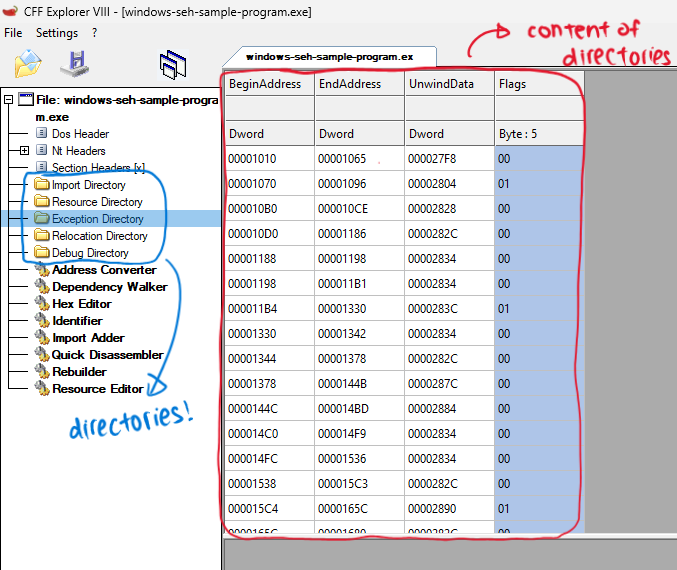677x570 pixels.
Task: Select the Quick Disassembler tool
Action: pos(107,355)
